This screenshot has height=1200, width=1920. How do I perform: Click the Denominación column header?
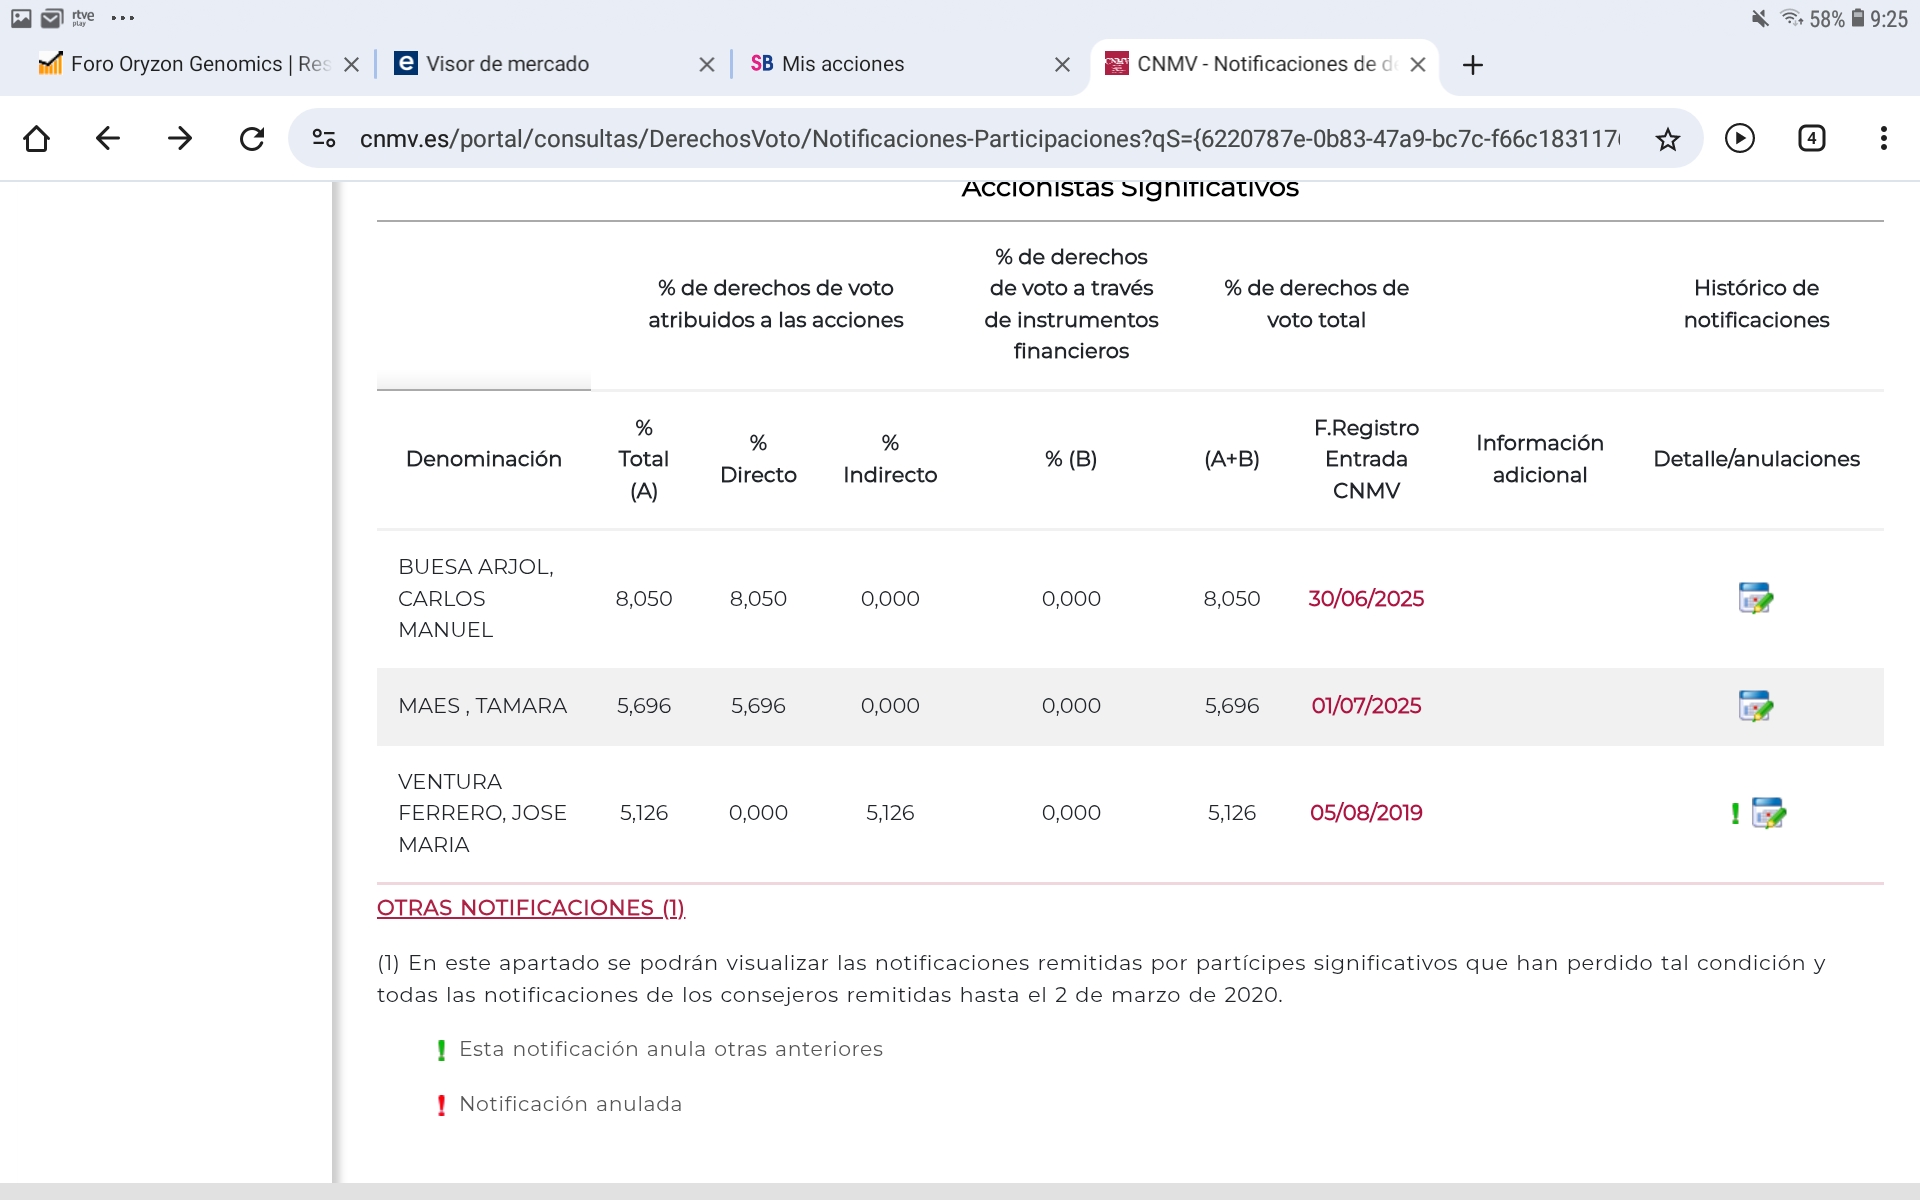[484, 459]
